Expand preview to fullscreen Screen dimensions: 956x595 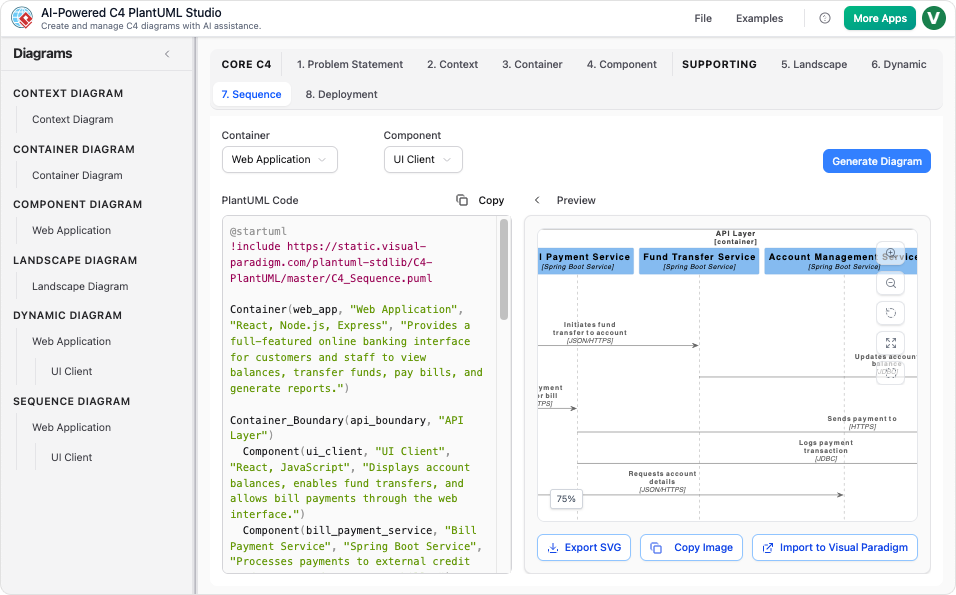point(890,343)
